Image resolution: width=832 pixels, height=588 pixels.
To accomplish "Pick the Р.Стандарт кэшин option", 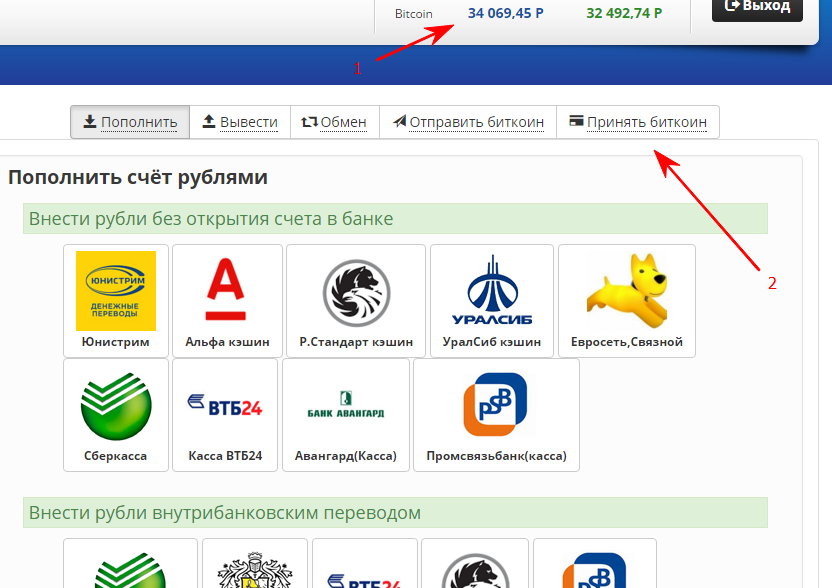I will pyautogui.click(x=356, y=301).
